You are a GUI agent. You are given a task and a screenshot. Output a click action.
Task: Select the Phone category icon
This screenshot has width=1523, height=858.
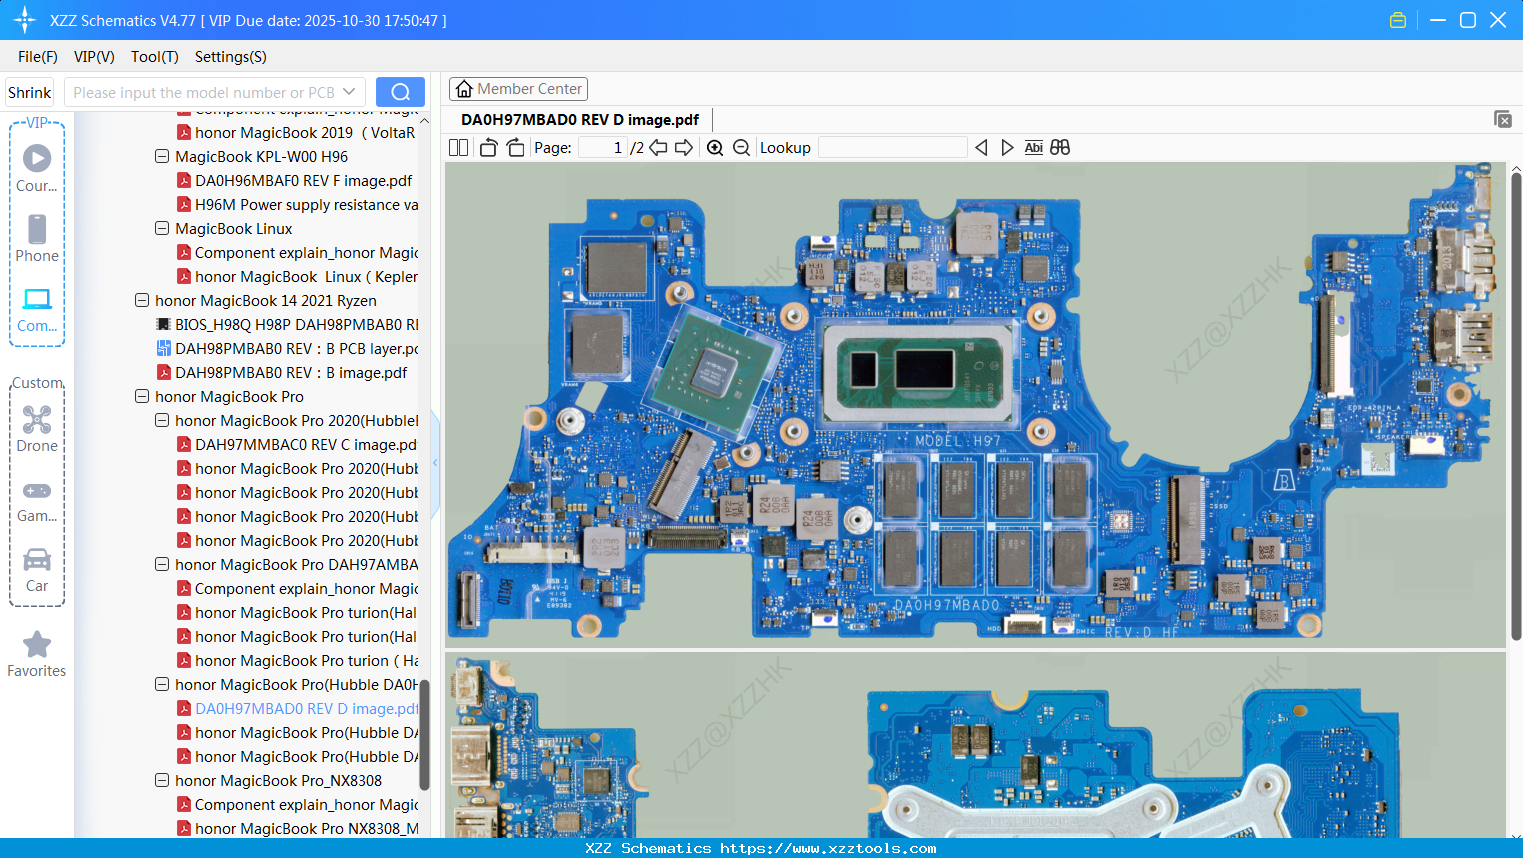pos(37,238)
